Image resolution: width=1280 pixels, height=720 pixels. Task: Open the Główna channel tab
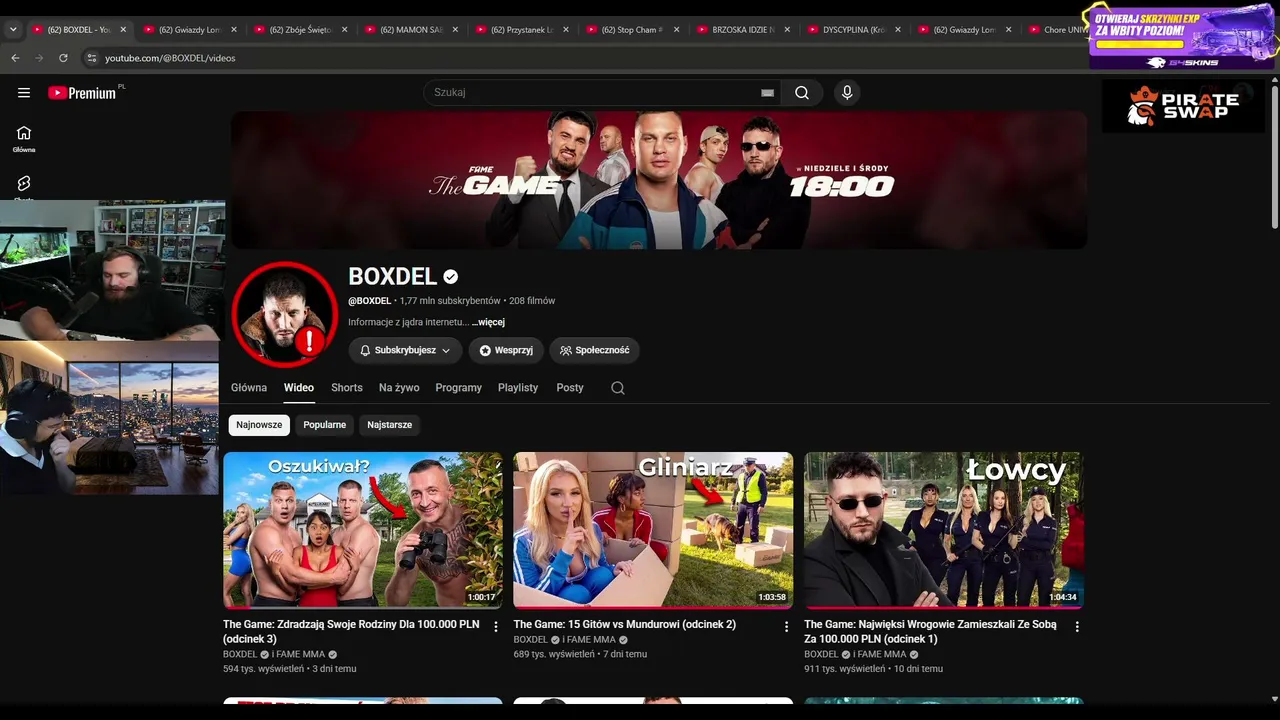[x=249, y=388]
